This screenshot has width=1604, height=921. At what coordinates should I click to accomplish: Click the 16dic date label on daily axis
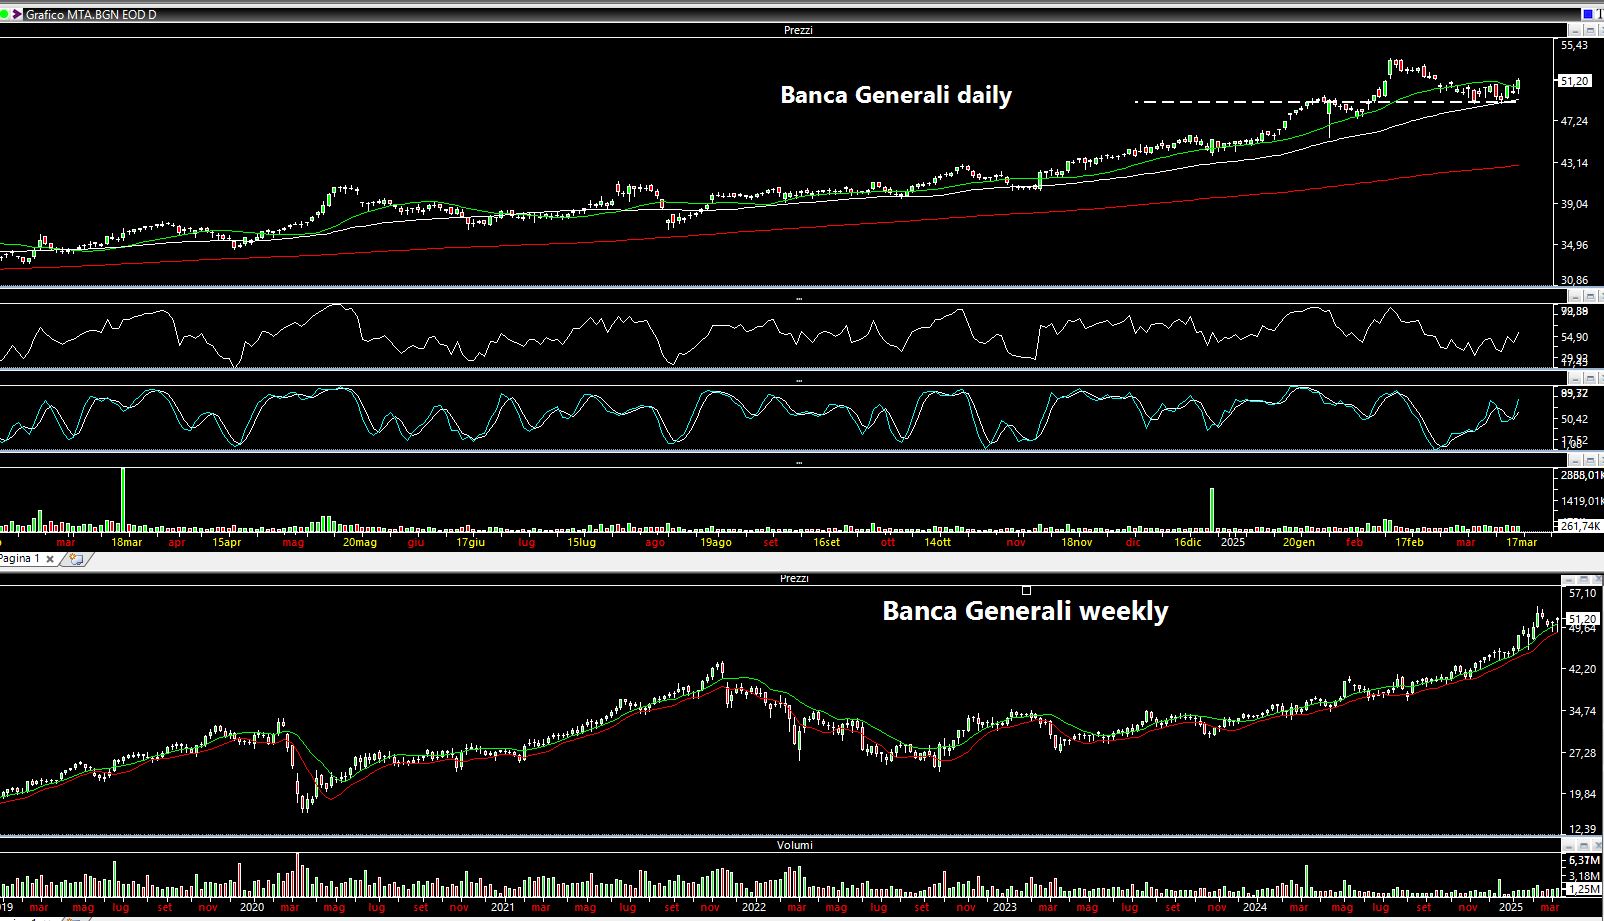(1188, 542)
